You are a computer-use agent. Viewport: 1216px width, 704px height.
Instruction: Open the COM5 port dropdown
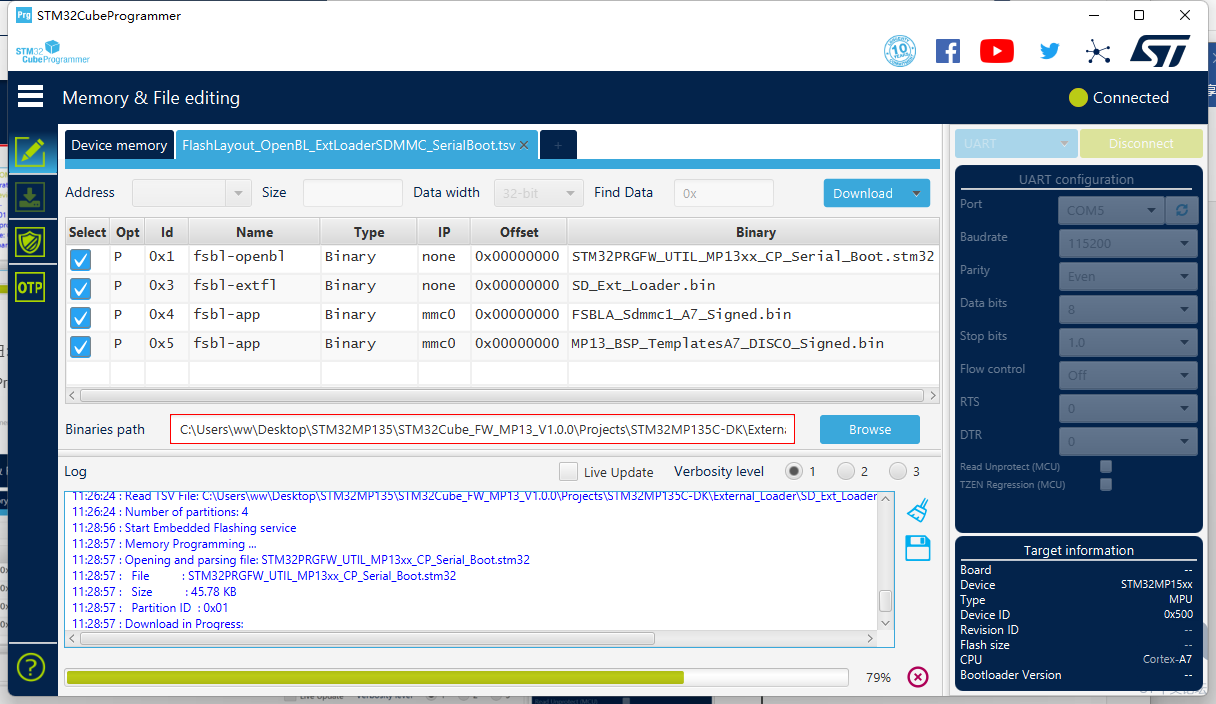coord(1112,211)
